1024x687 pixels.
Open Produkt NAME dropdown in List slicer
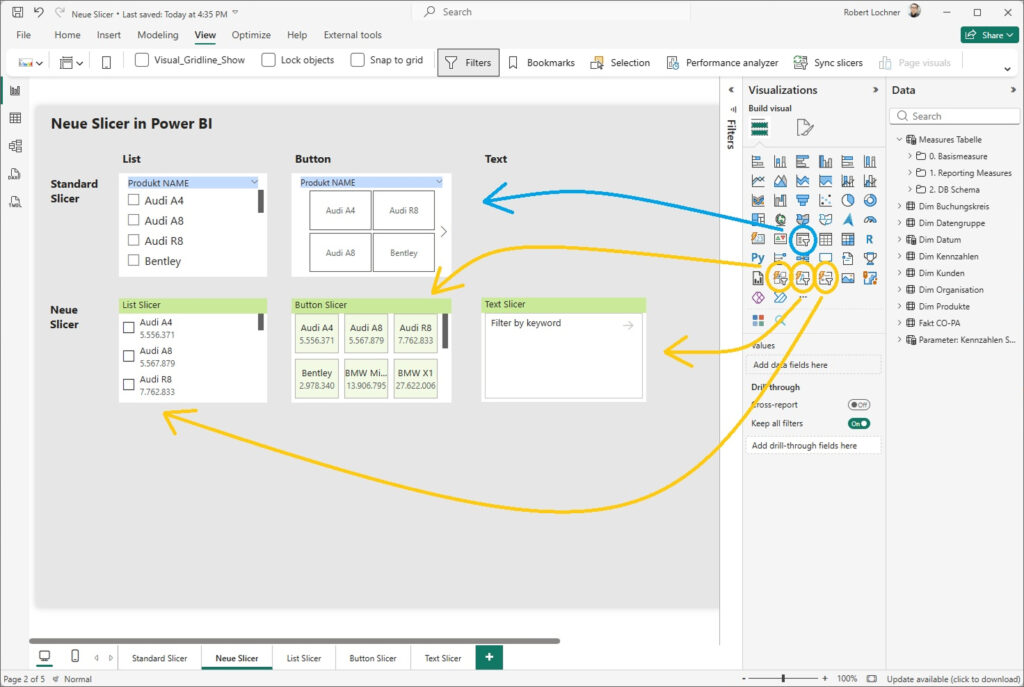pos(254,183)
